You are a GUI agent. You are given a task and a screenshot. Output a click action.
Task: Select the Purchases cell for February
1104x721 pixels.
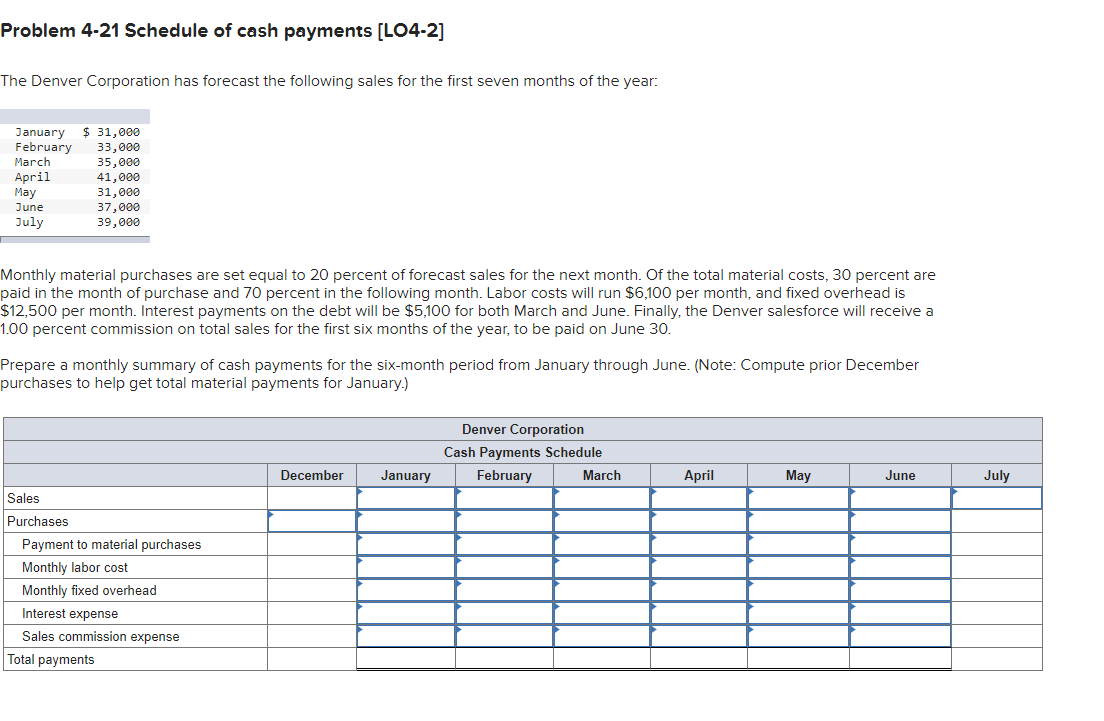pos(504,521)
